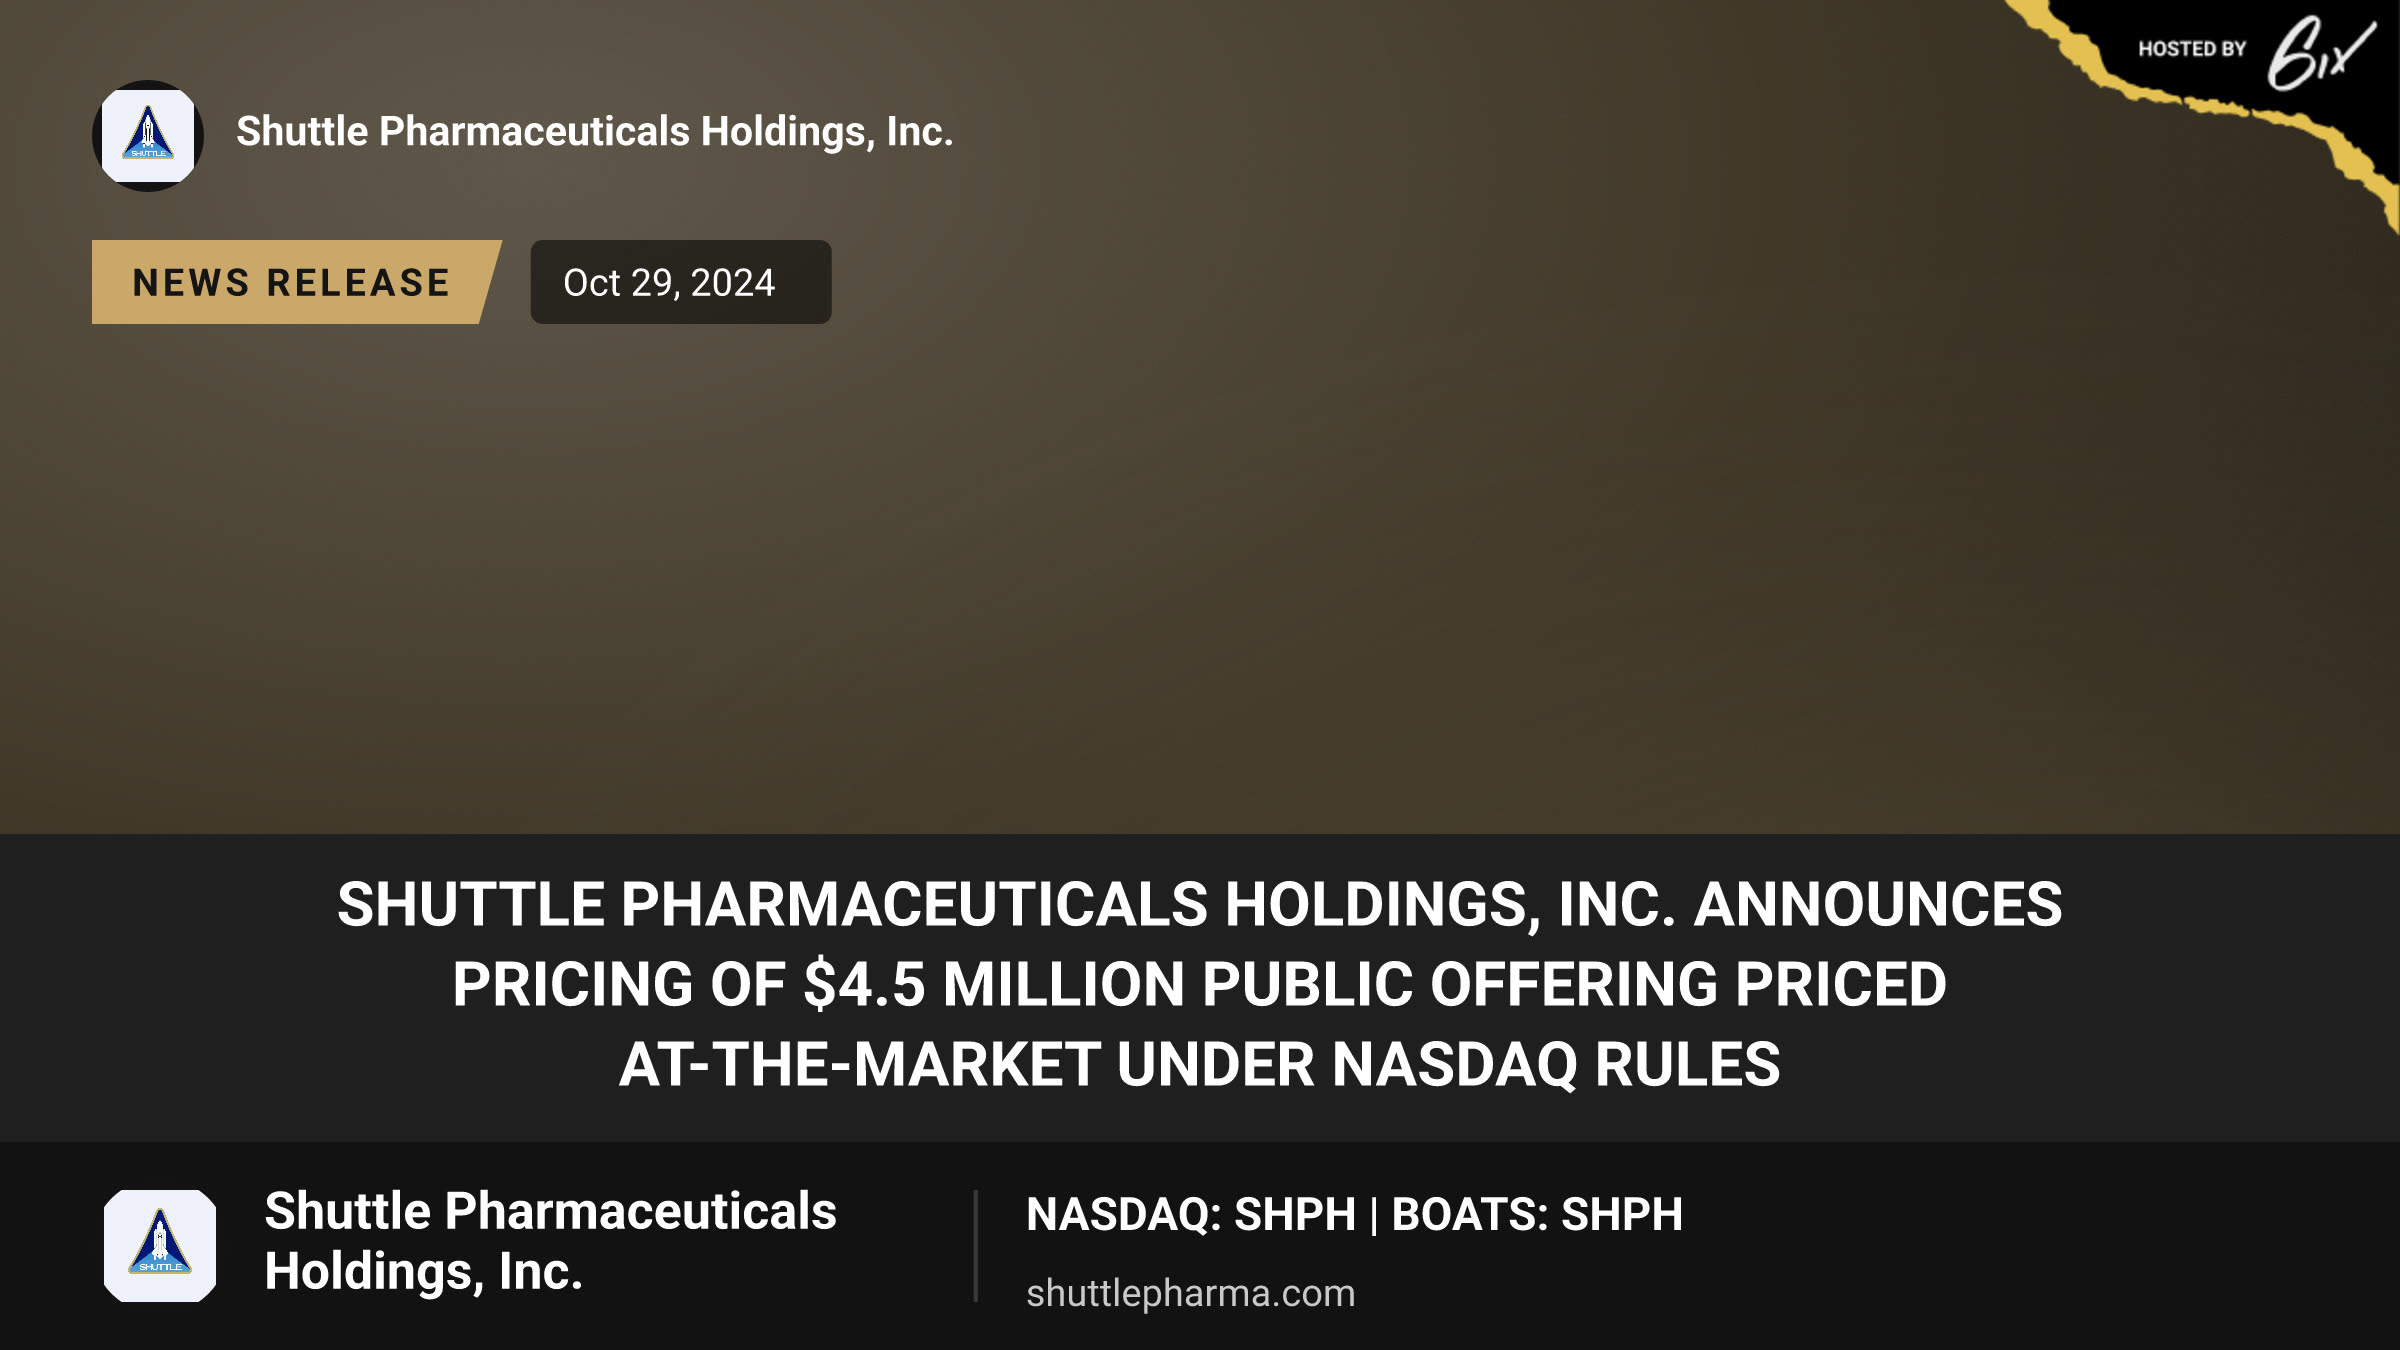Click the HOSTED BY label

click(2192, 49)
